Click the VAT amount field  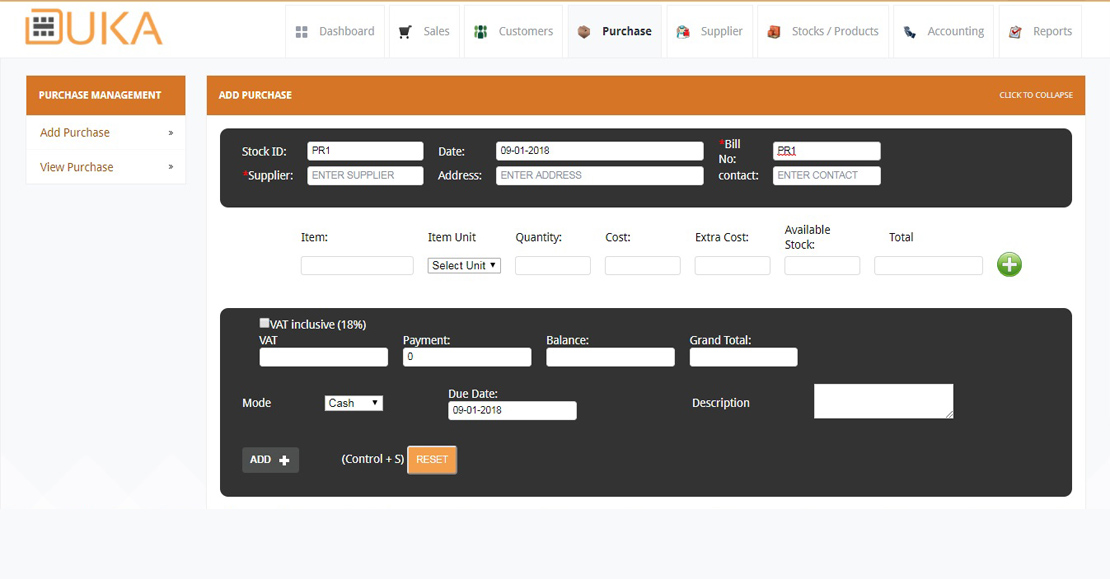pos(324,357)
